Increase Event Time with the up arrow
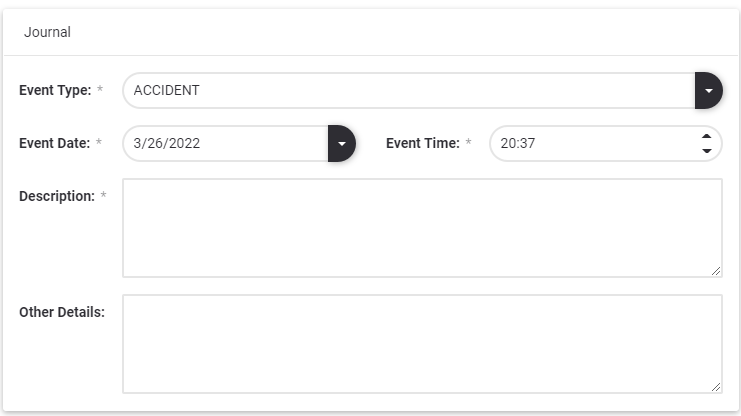The image size is (741, 416). pyautogui.click(x=707, y=136)
